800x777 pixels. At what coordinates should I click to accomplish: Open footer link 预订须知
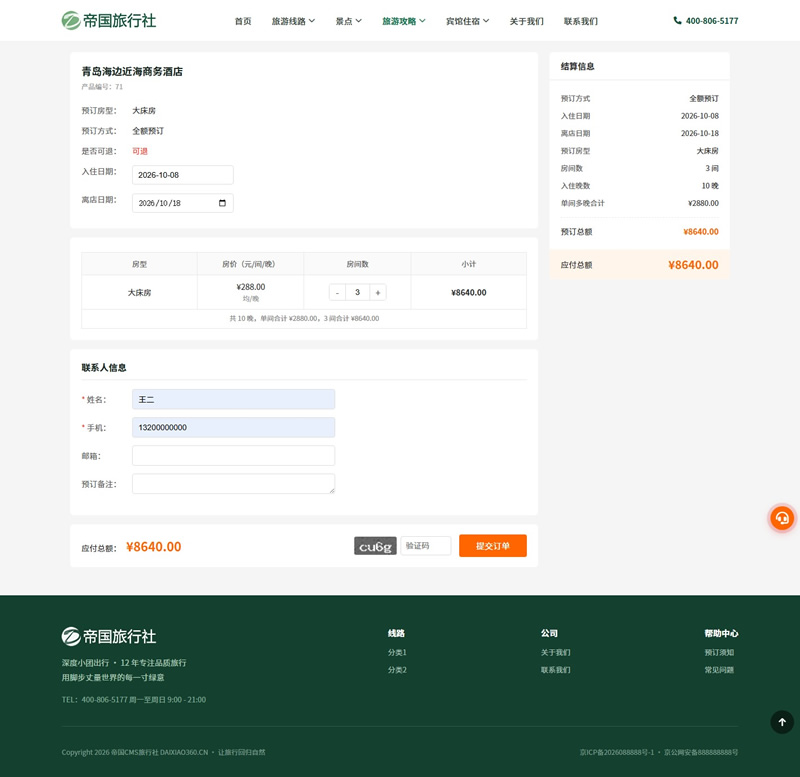[x=719, y=653]
